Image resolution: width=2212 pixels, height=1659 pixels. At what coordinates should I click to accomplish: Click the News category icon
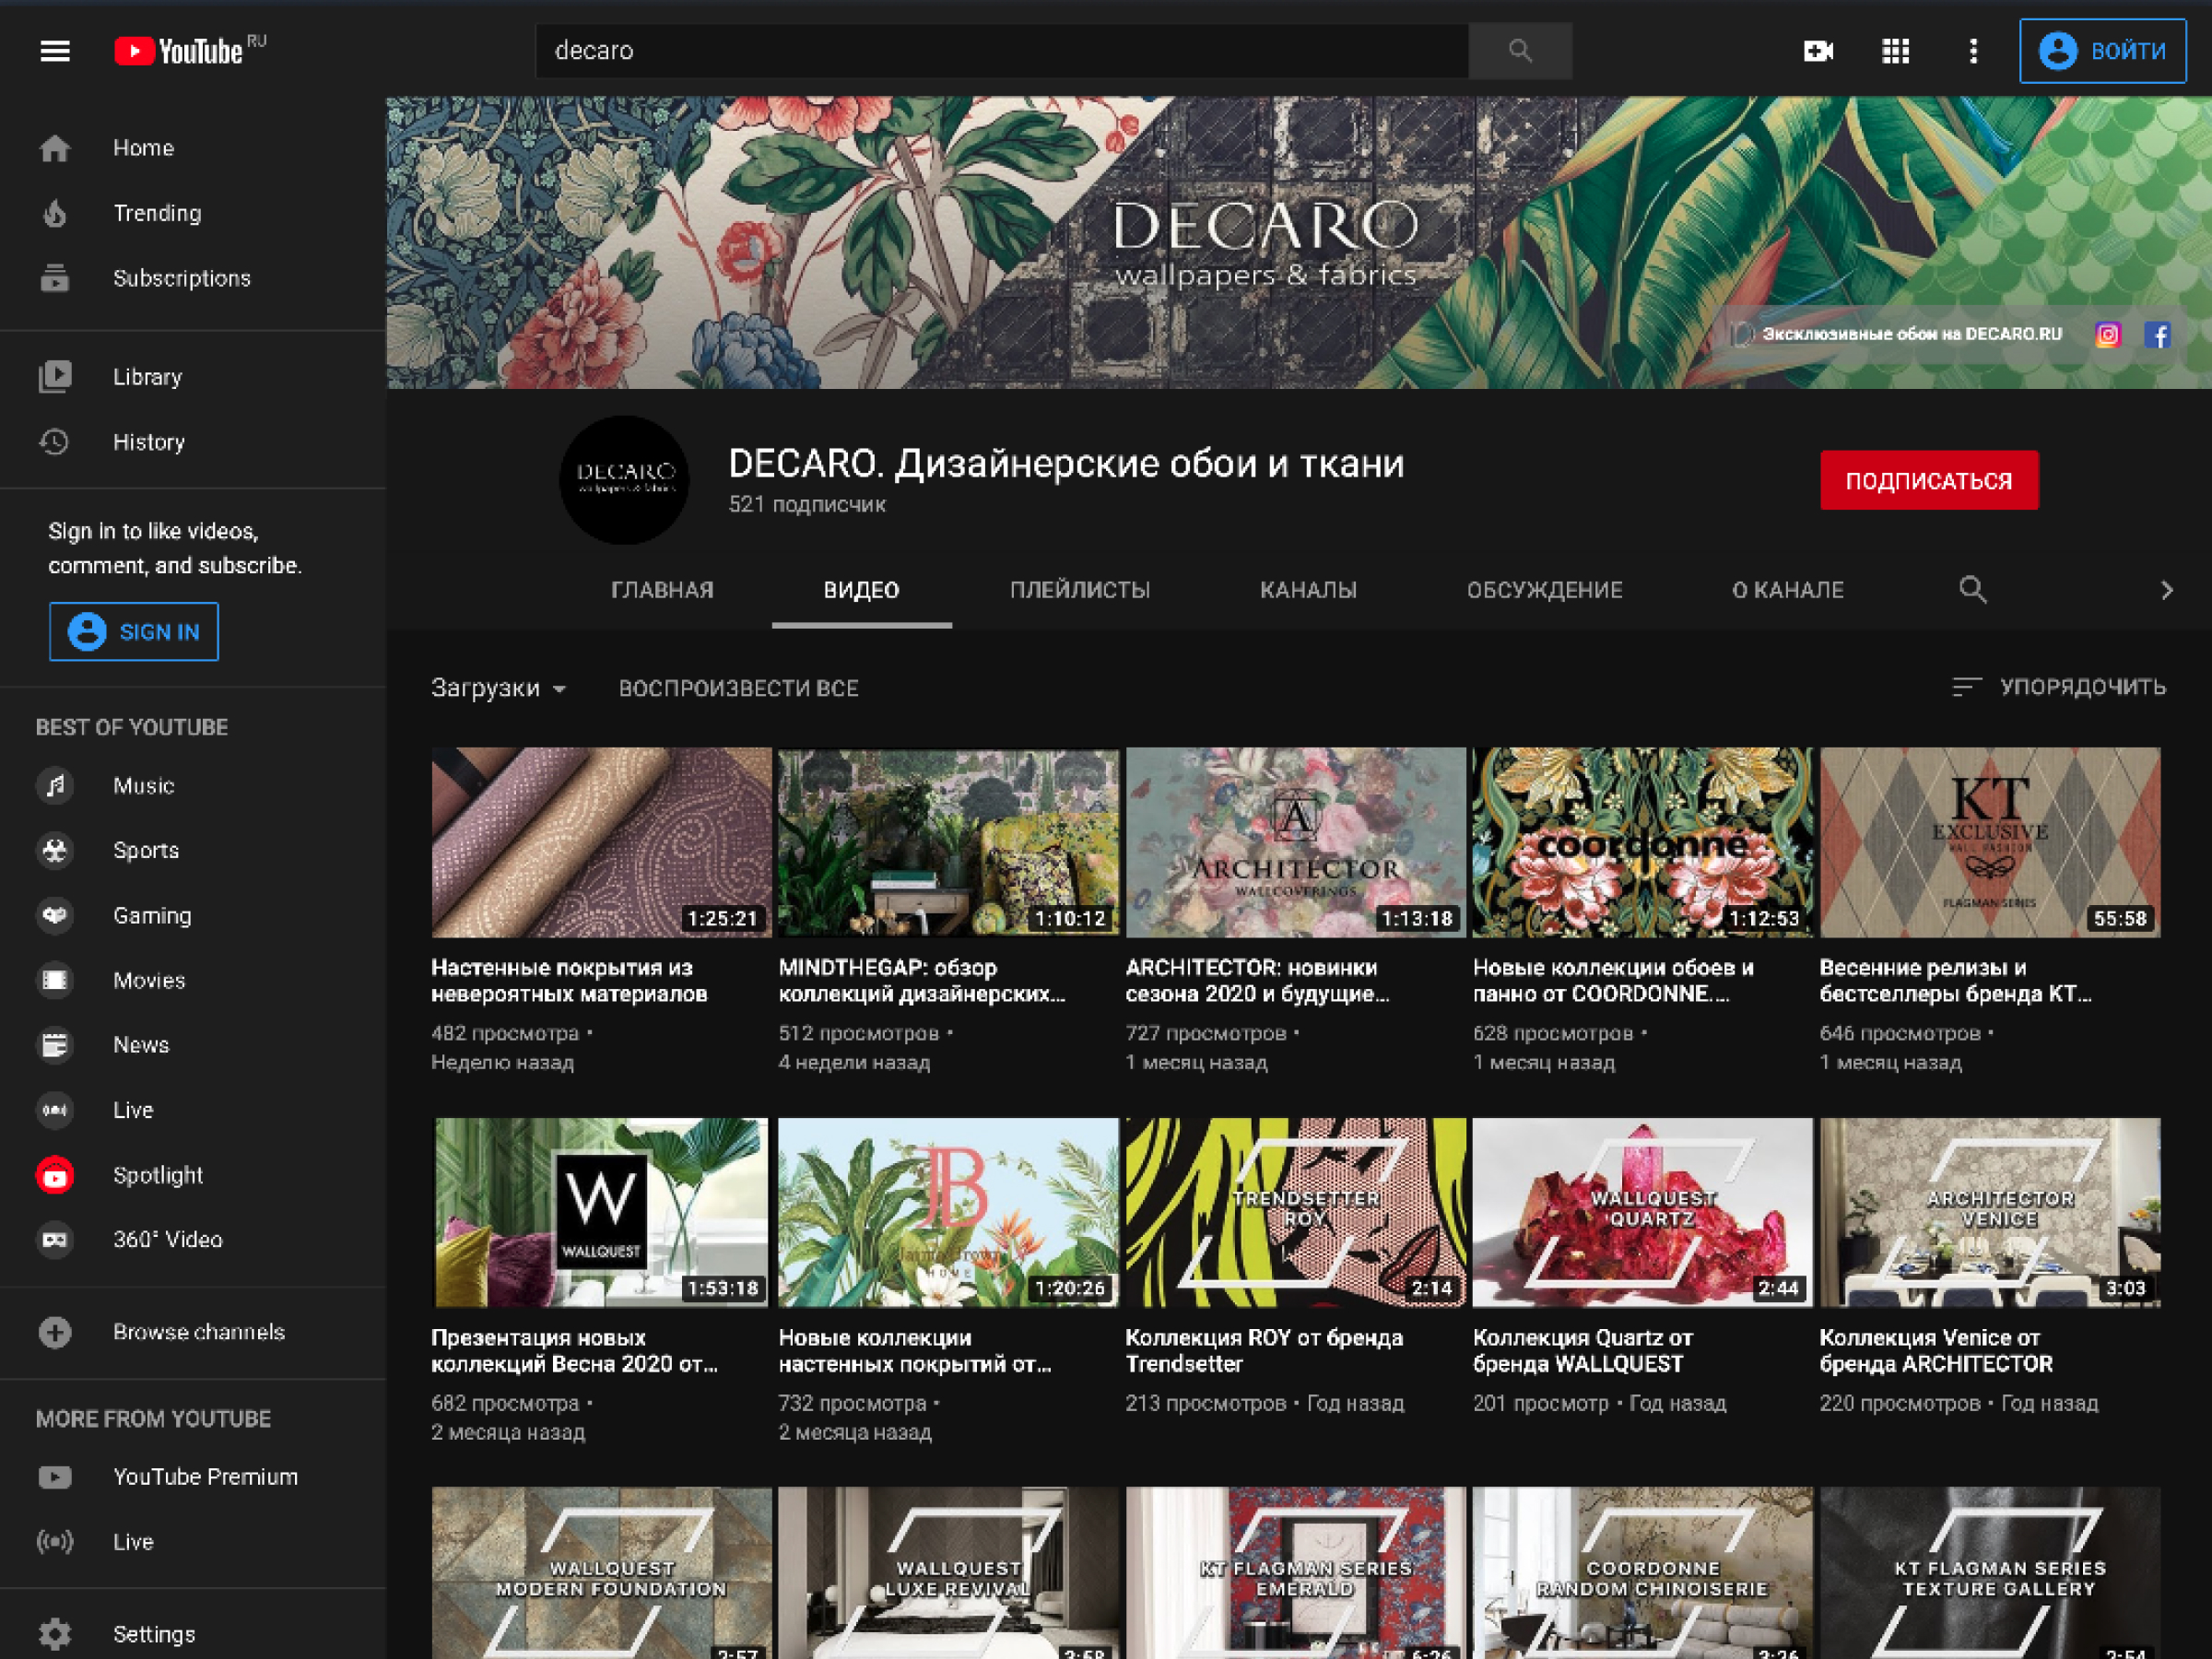[x=55, y=1045]
